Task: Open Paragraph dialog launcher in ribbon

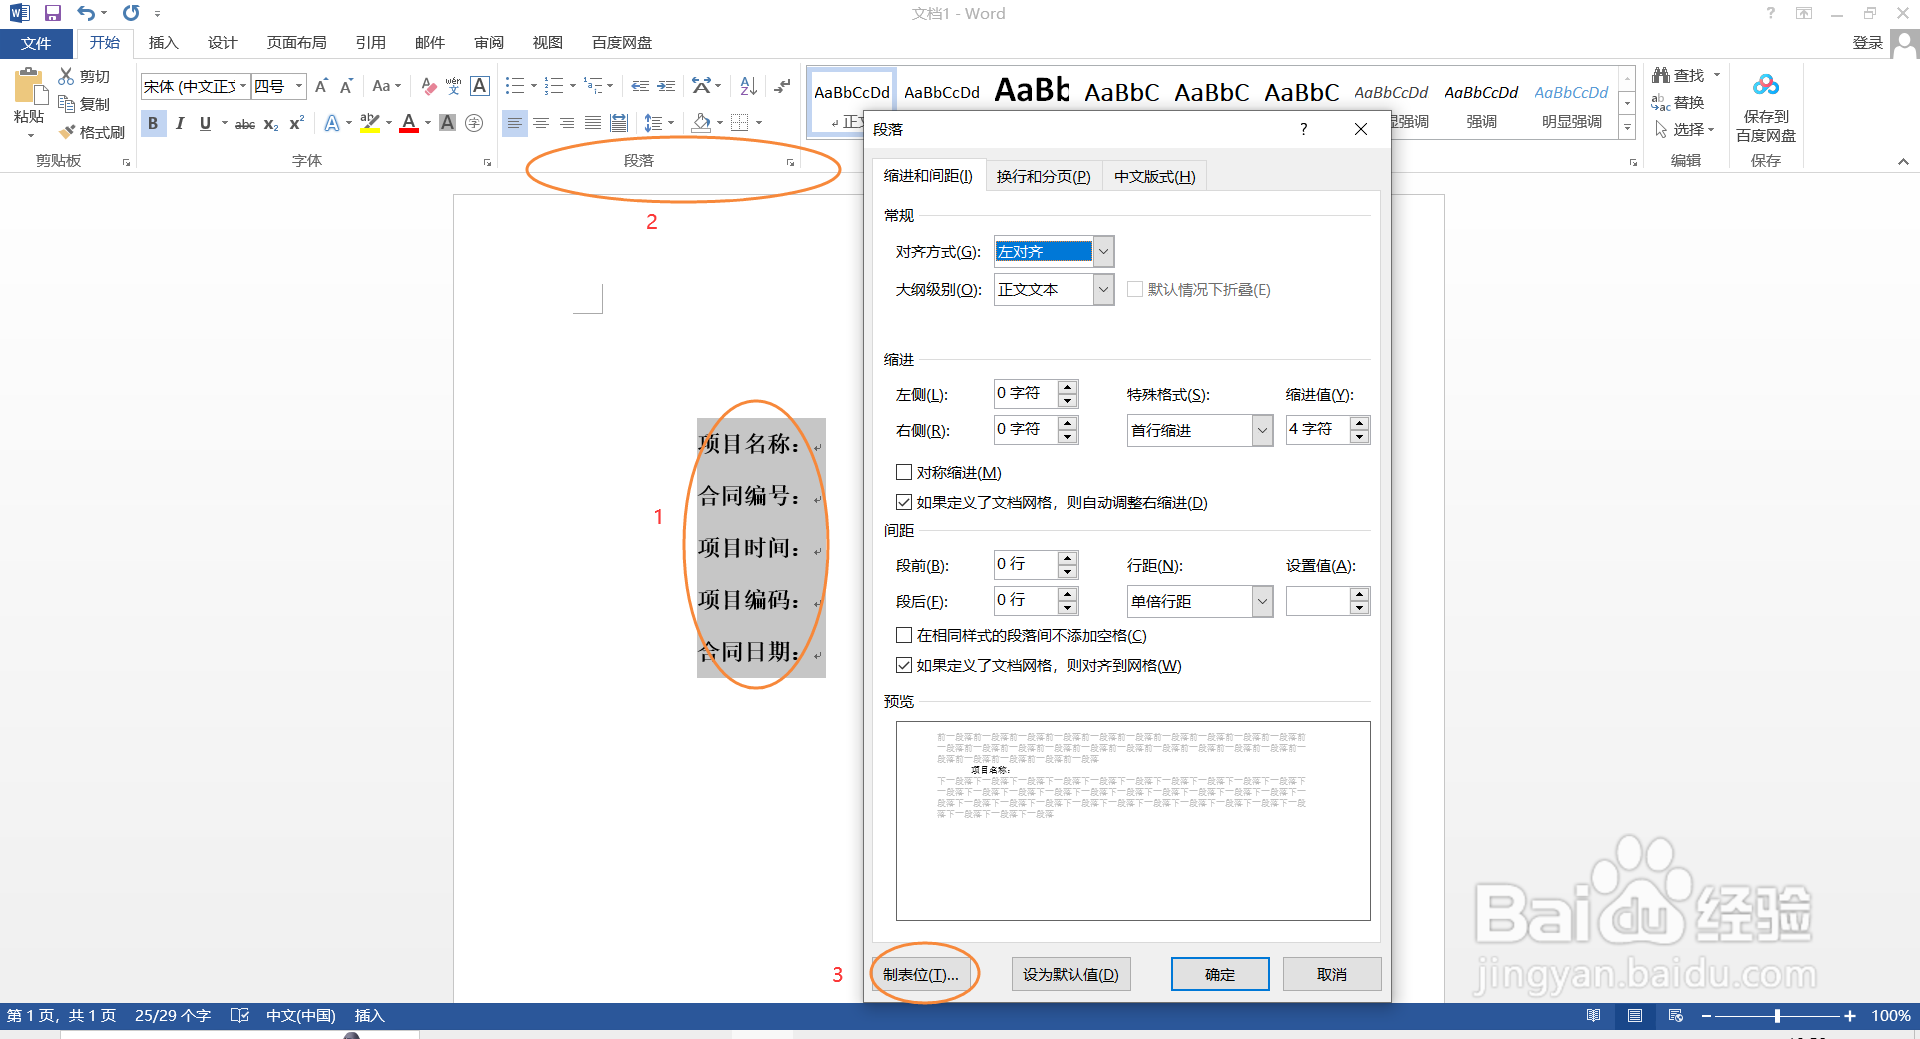Action: click(x=790, y=162)
